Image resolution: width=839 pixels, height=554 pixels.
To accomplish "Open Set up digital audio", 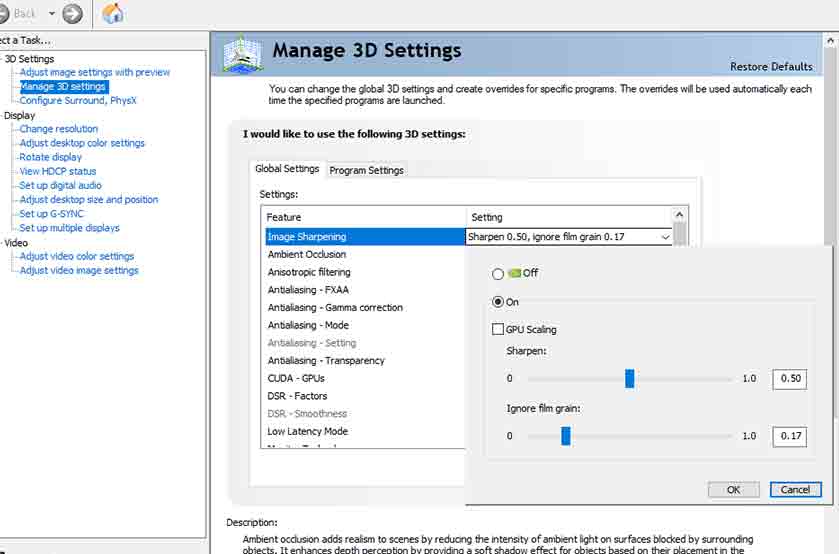I will pyautogui.click(x=60, y=185).
